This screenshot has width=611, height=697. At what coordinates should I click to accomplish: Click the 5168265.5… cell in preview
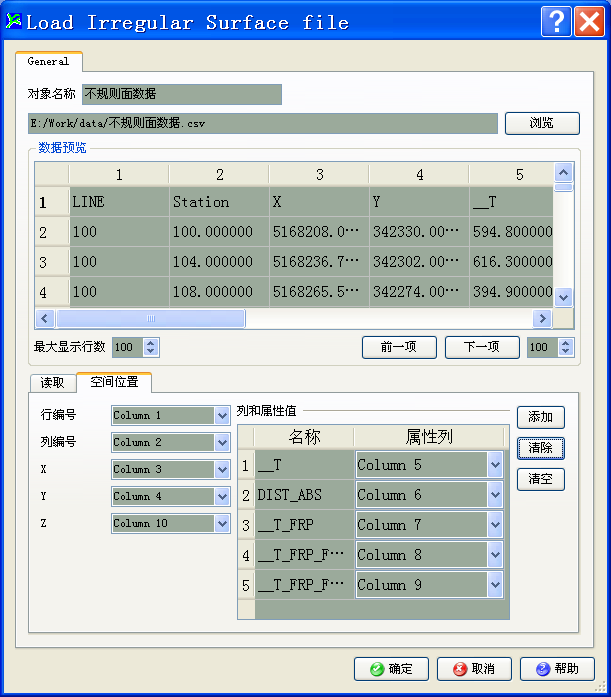tap(319, 292)
